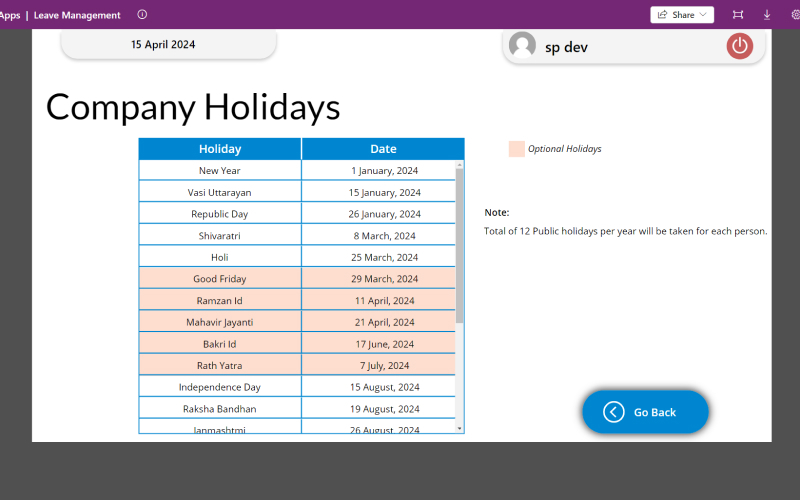
Task: Click the 15 August, 2024 date cell
Action: coord(379,387)
